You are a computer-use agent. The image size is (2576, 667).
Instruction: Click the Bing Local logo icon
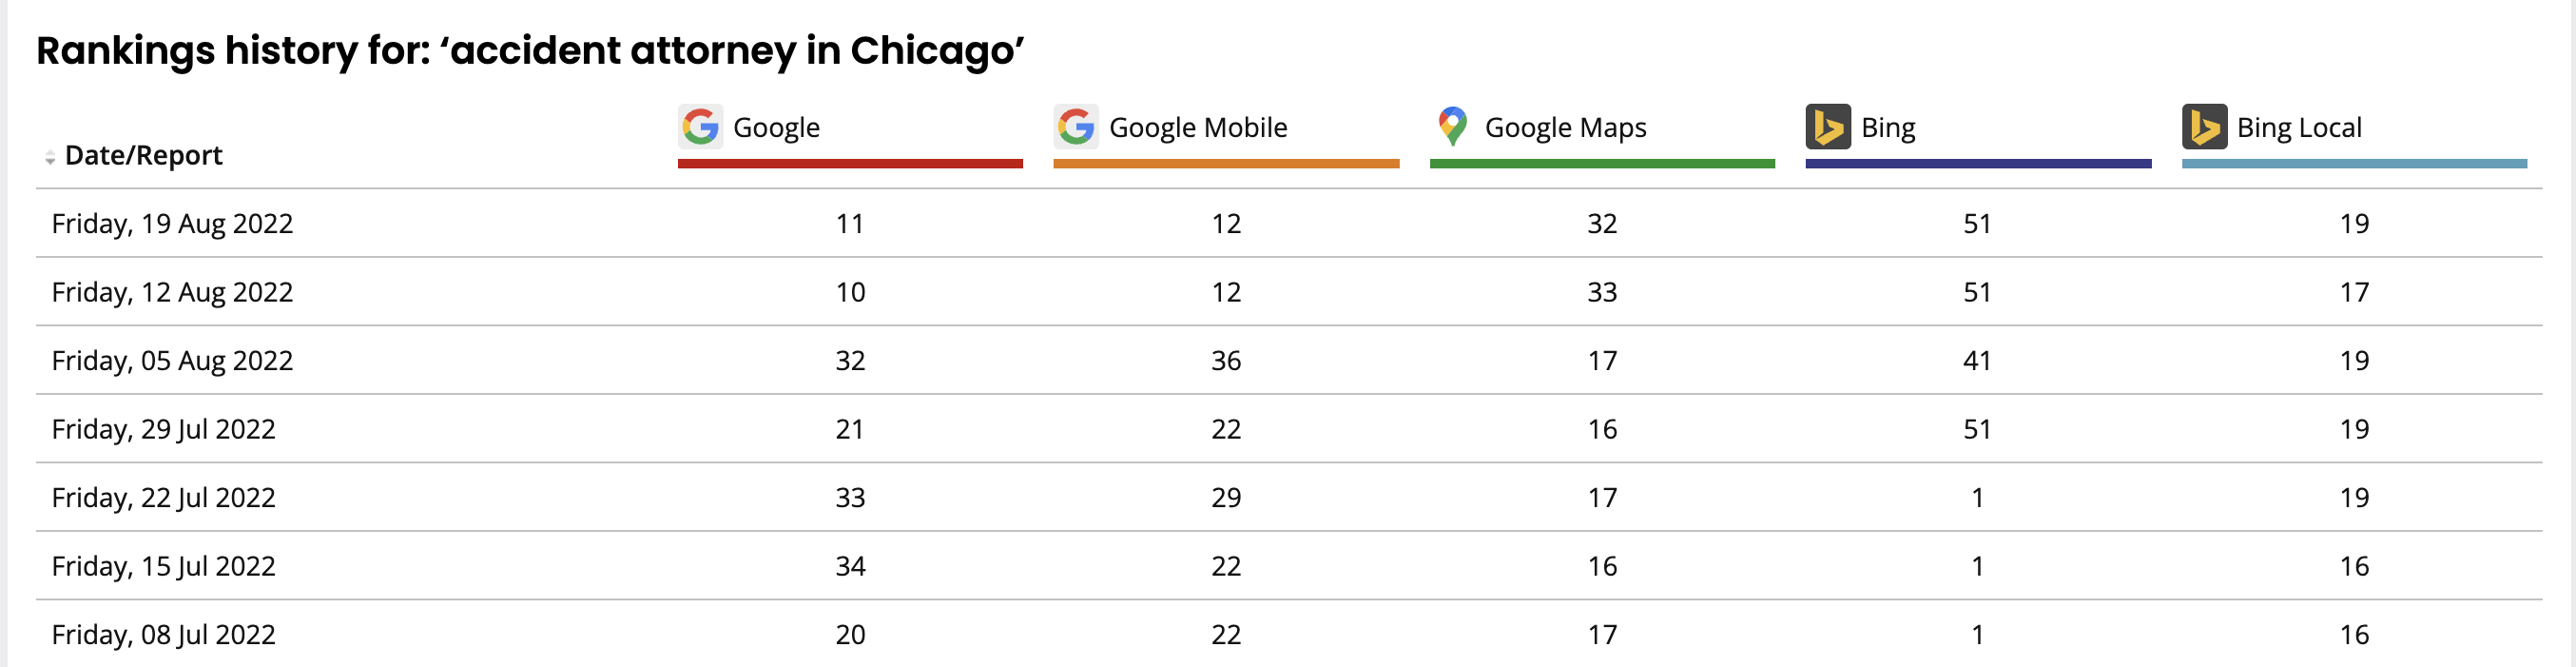coord(2204,127)
